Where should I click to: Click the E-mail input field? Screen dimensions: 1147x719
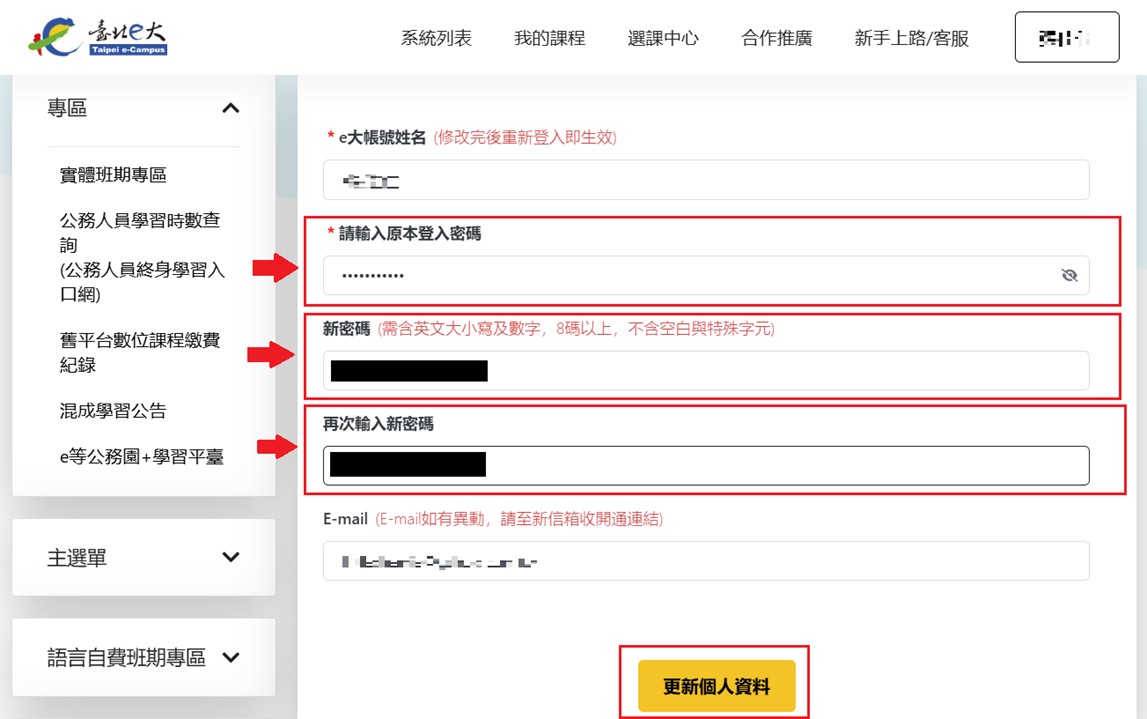705,561
